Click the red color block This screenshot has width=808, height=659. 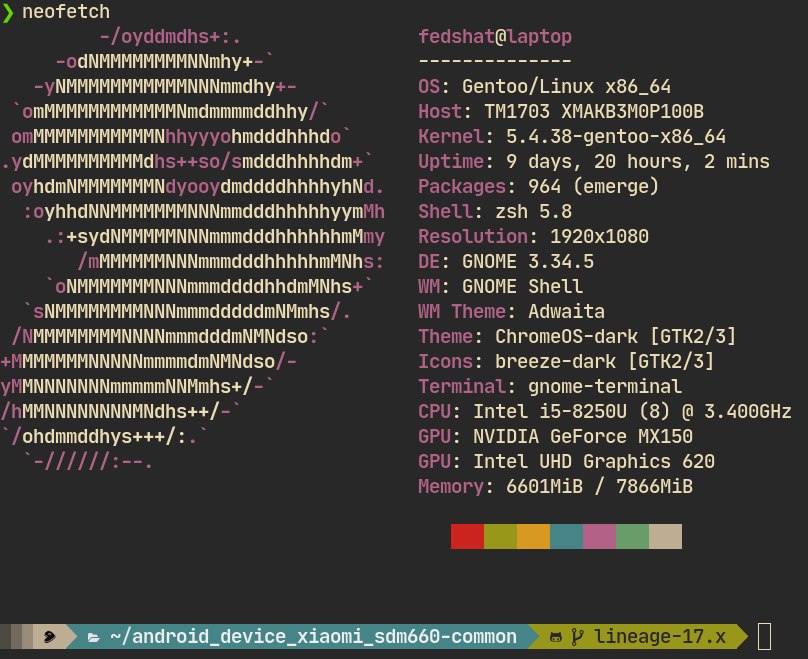point(467,536)
